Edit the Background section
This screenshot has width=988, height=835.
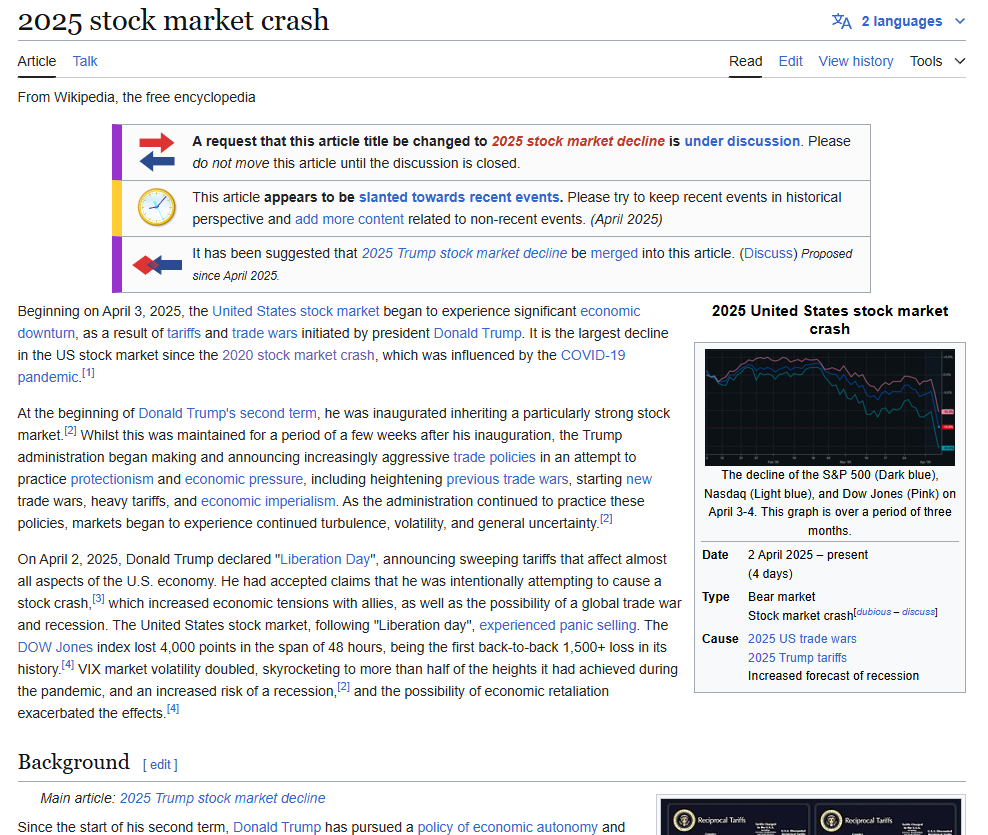click(160, 765)
